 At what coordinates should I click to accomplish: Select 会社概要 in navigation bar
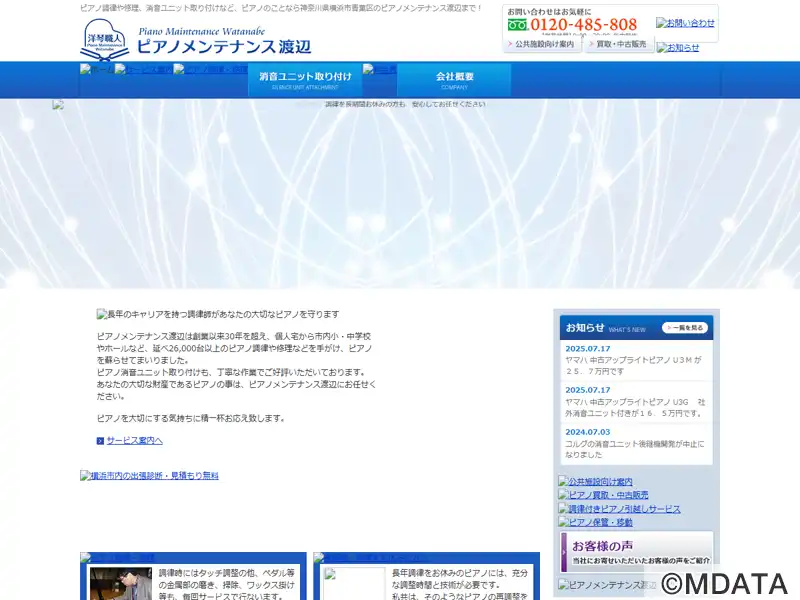tap(454, 79)
